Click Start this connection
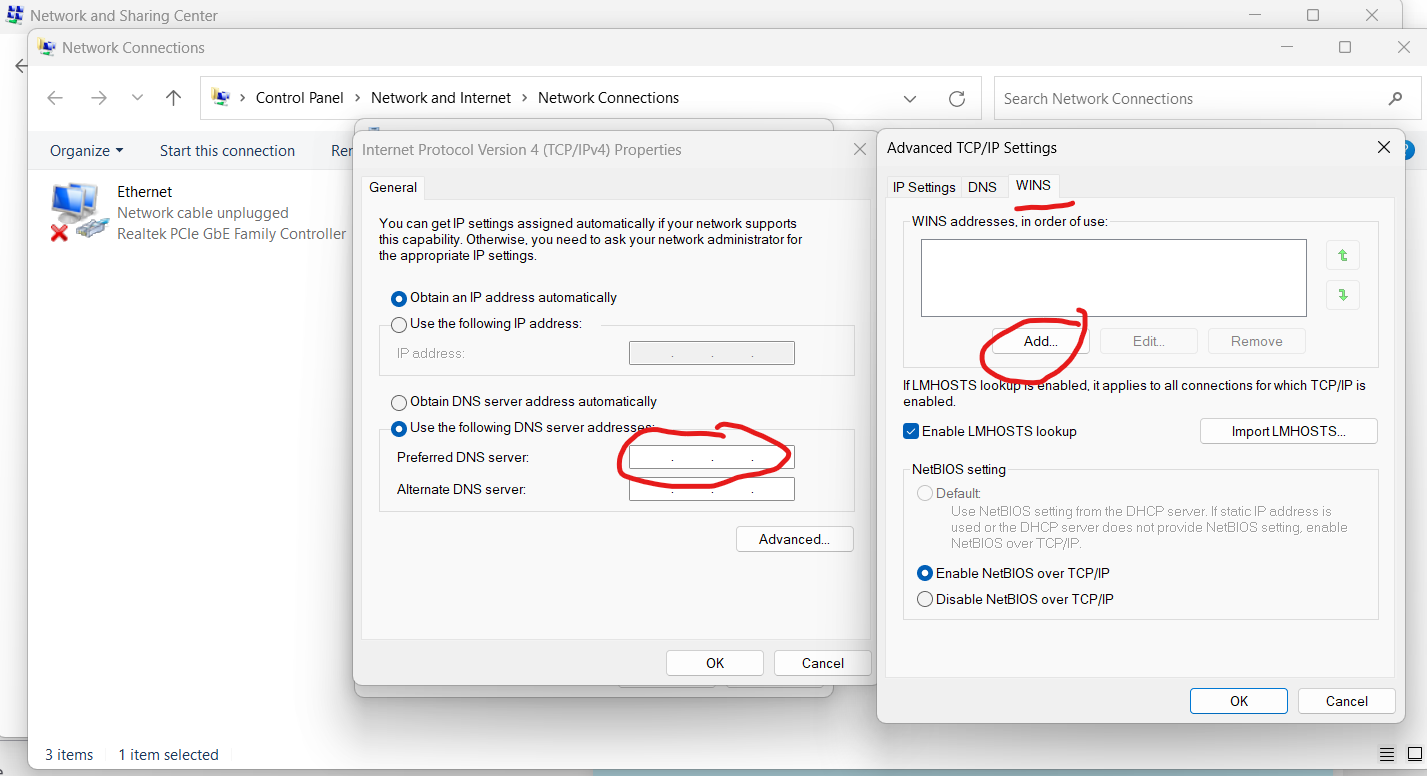The height and width of the screenshot is (776, 1427). [x=227, y=150]
